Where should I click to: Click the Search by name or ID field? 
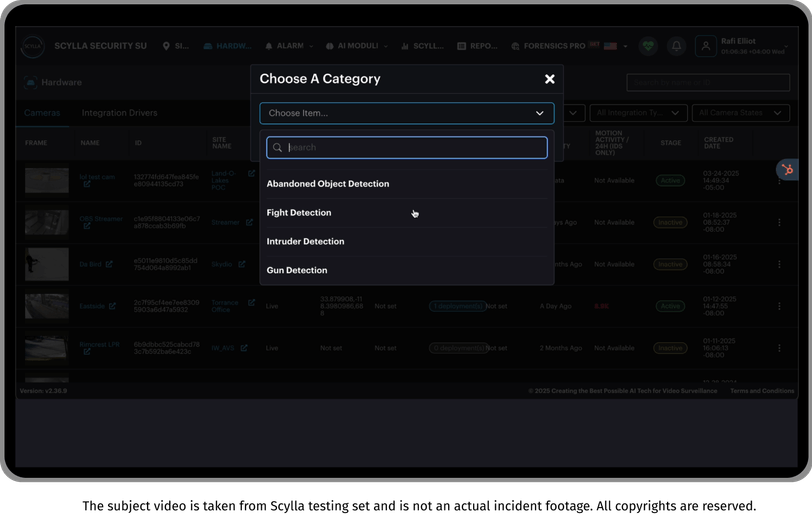click(708, 82)
